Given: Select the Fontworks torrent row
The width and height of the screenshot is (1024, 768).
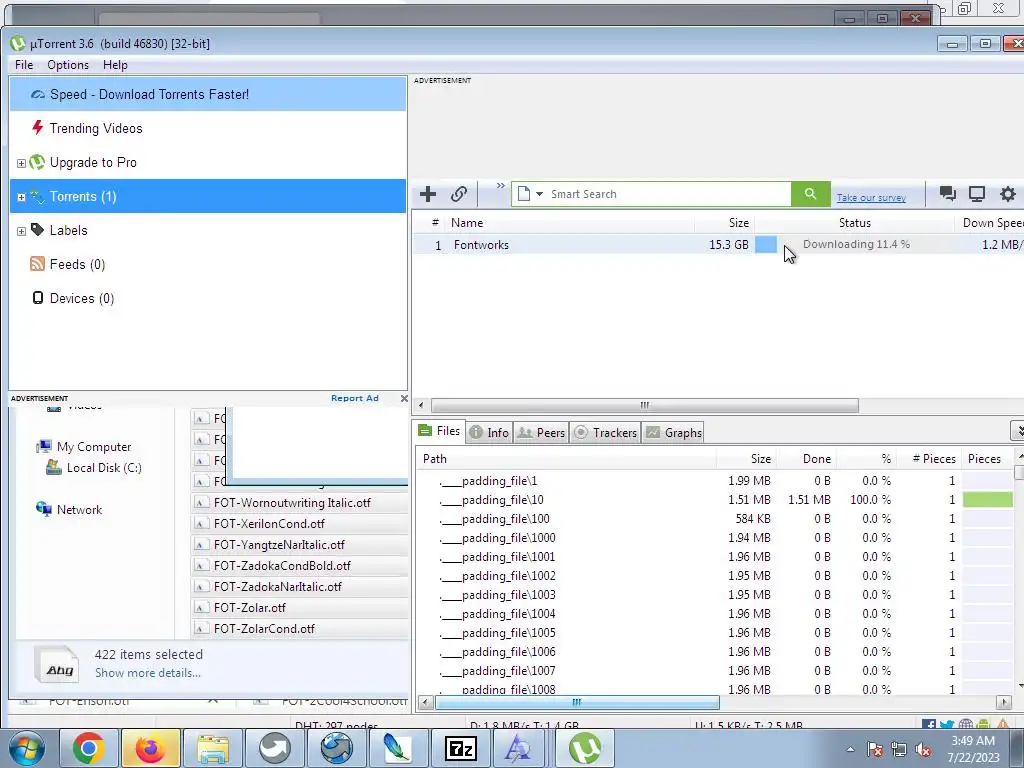Looking at the screenshot, I should (x=718, y=245).
